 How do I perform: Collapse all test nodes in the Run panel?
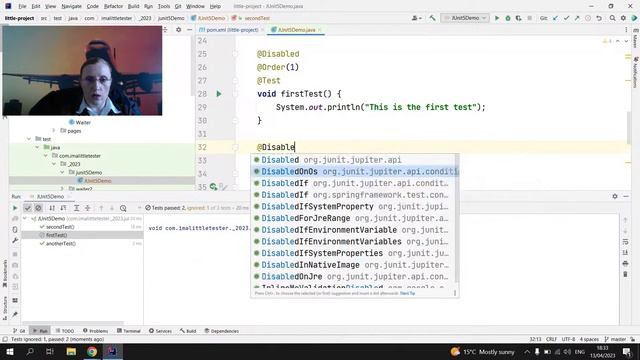click(88, 208)
